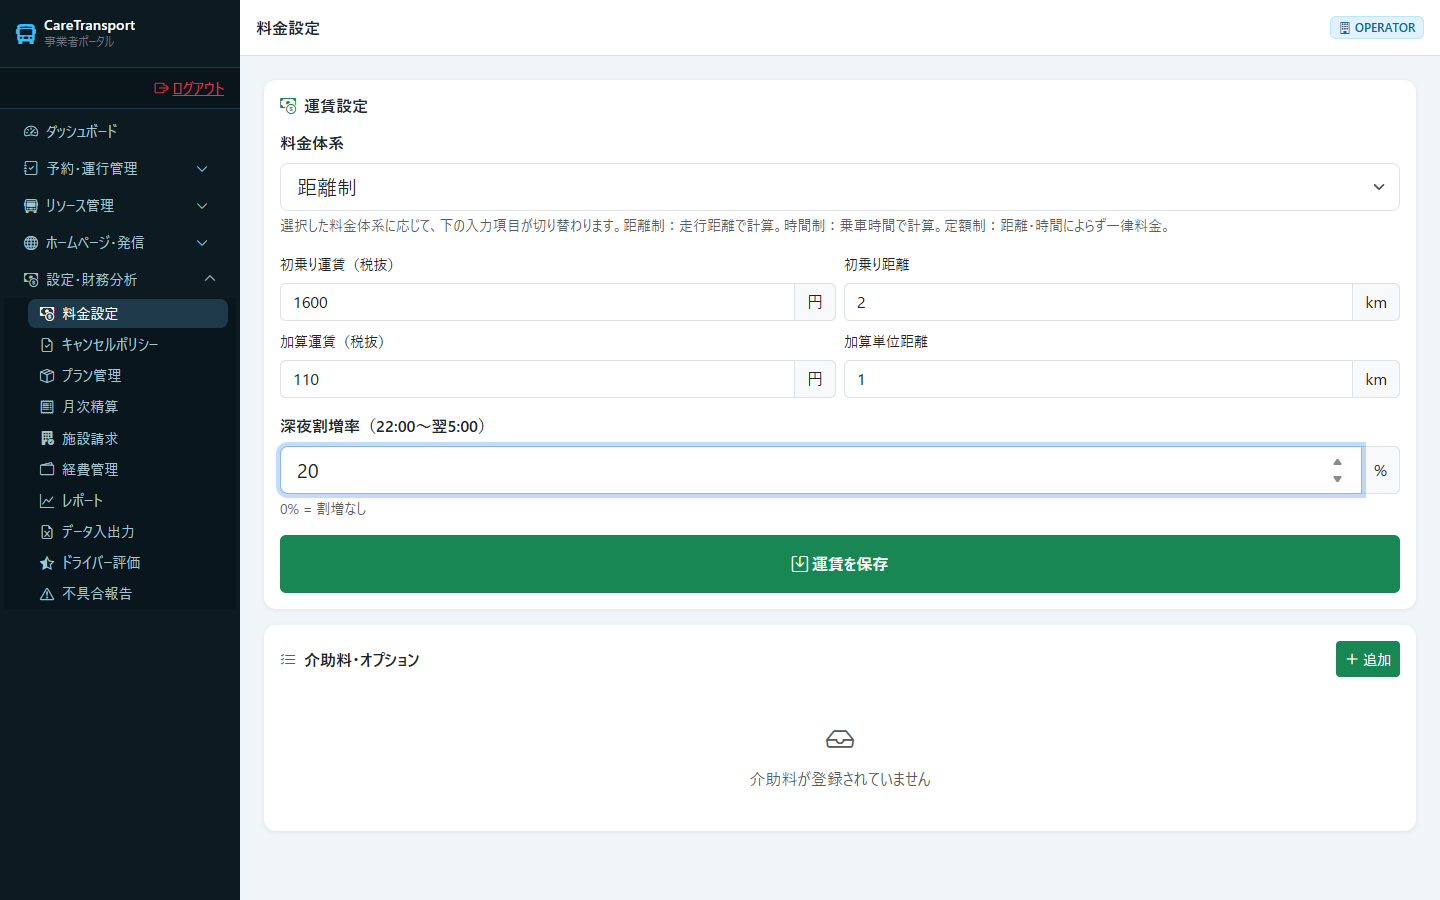Expand the ホームページ·発信 chevron
1440x900 pixels.
coord(202,243)
